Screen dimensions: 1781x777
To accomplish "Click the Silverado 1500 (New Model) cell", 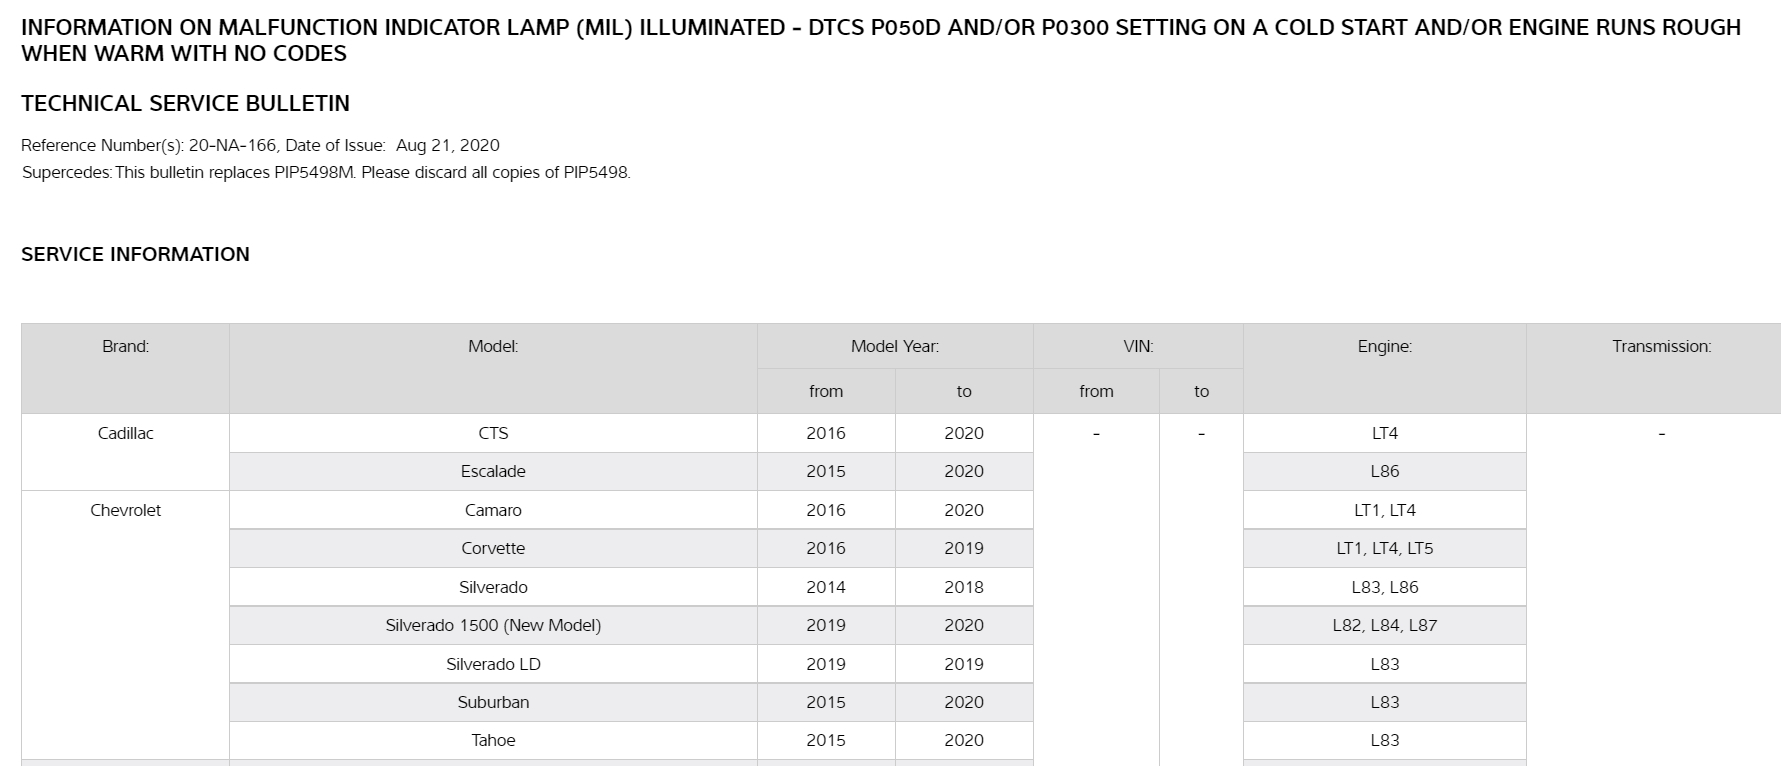I will pyautogui.click(x=493, y=626).
